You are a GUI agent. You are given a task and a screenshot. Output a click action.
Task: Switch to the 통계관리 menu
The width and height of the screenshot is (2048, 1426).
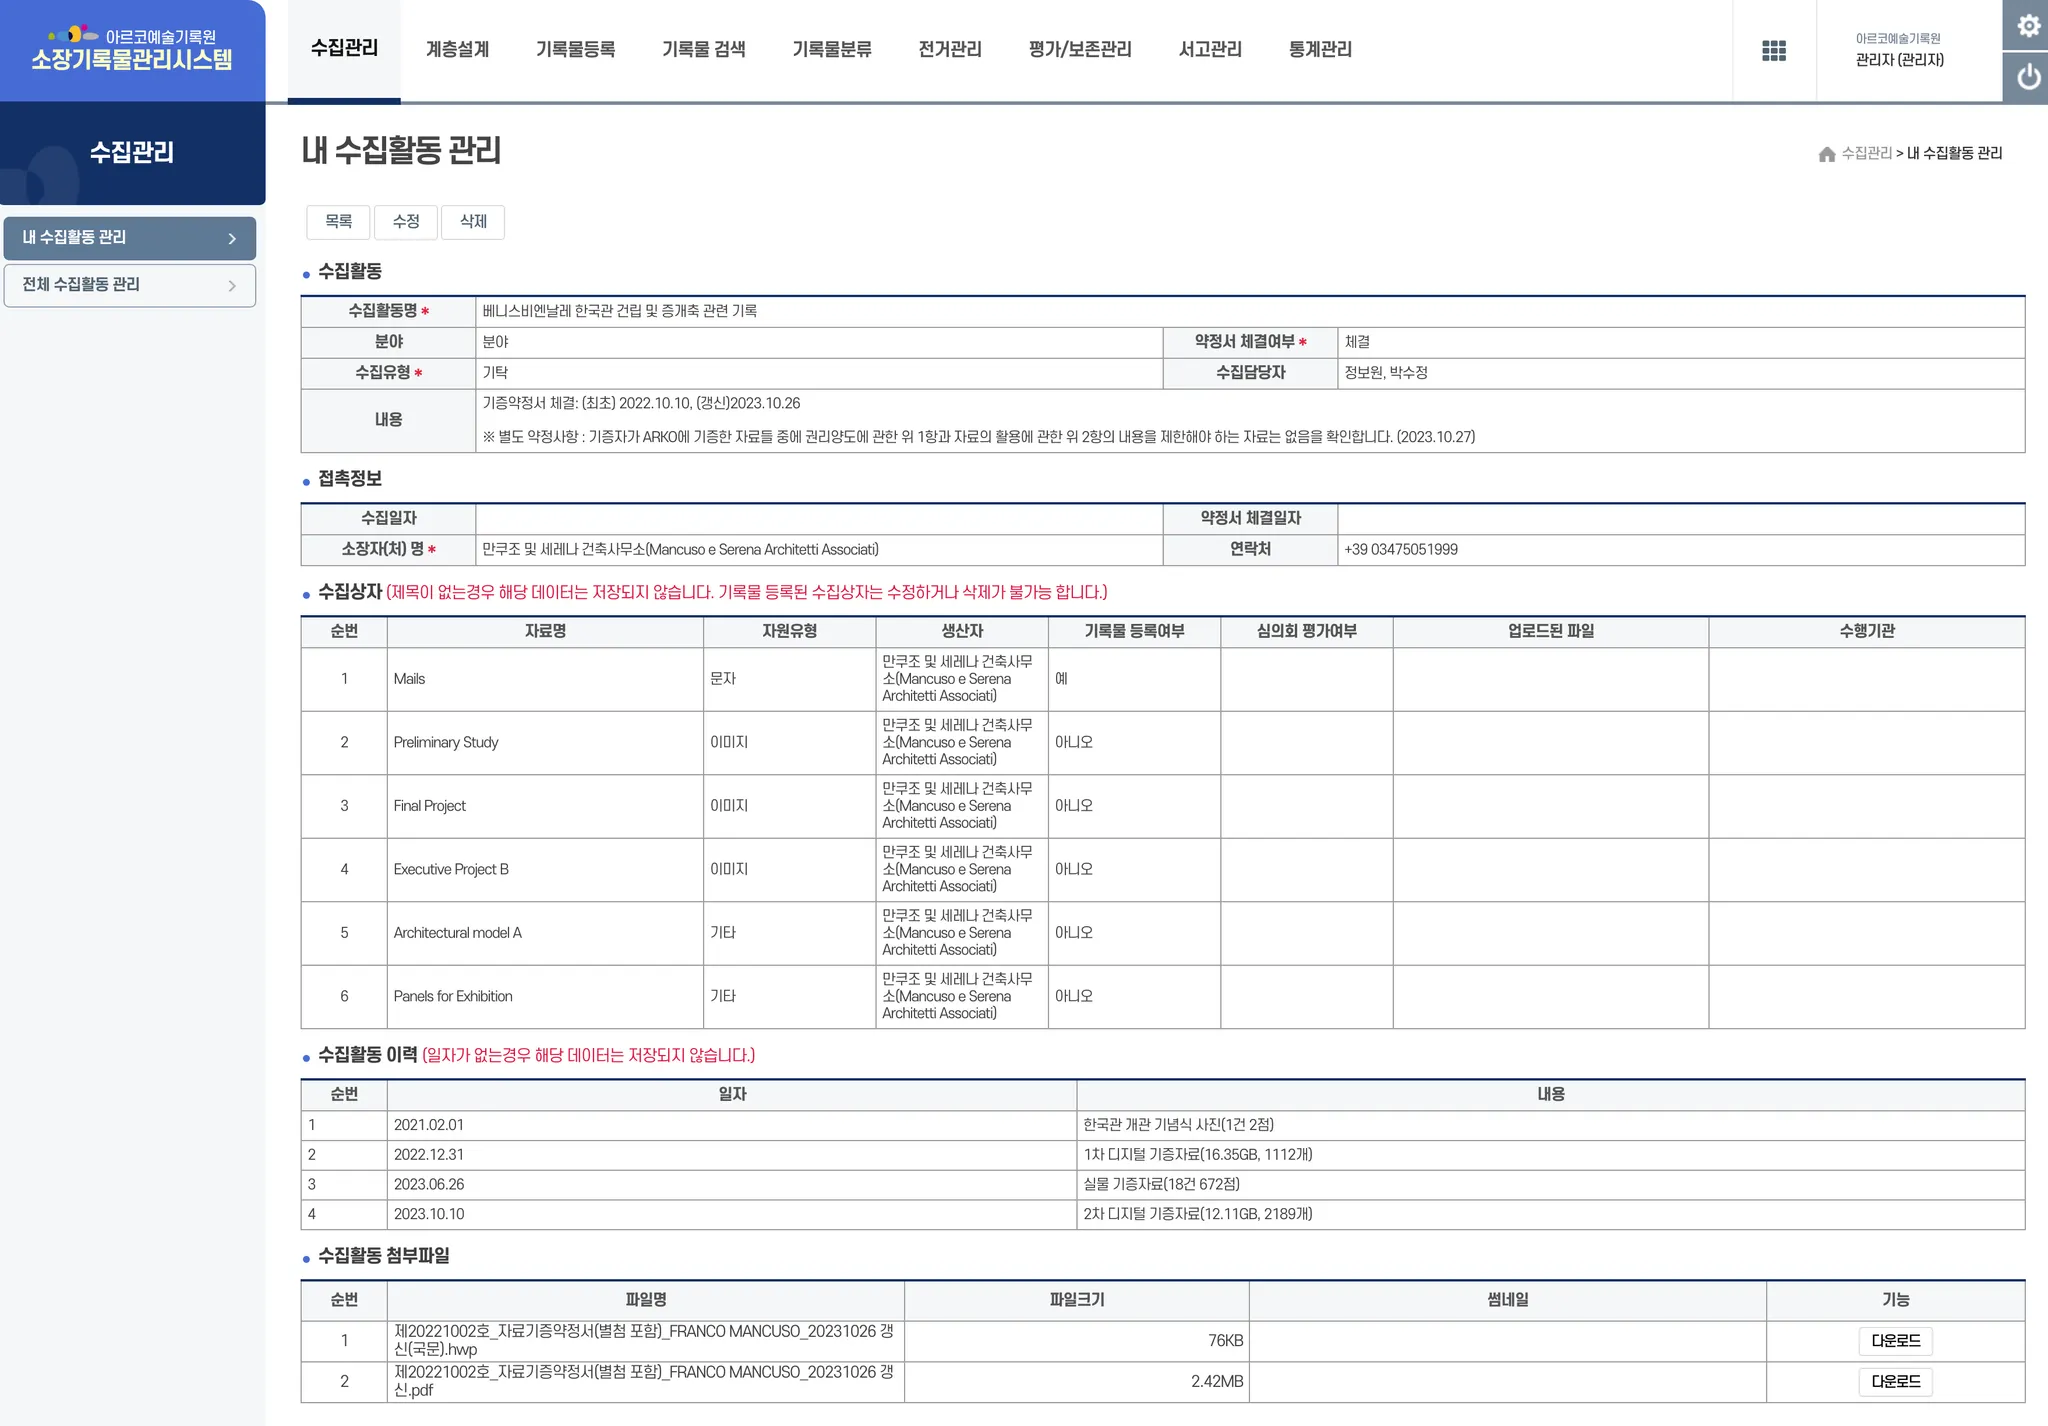1319,49
